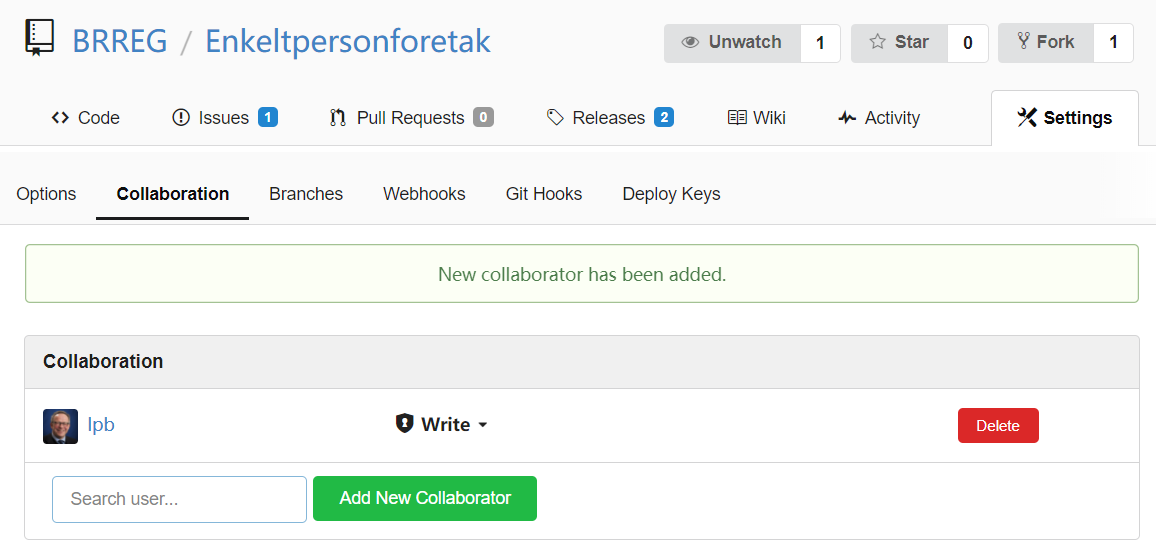The height and width of the screenshot is (558, 1156).
Task: Click the Code tab brackets icon
Action: tap(60, 118)
